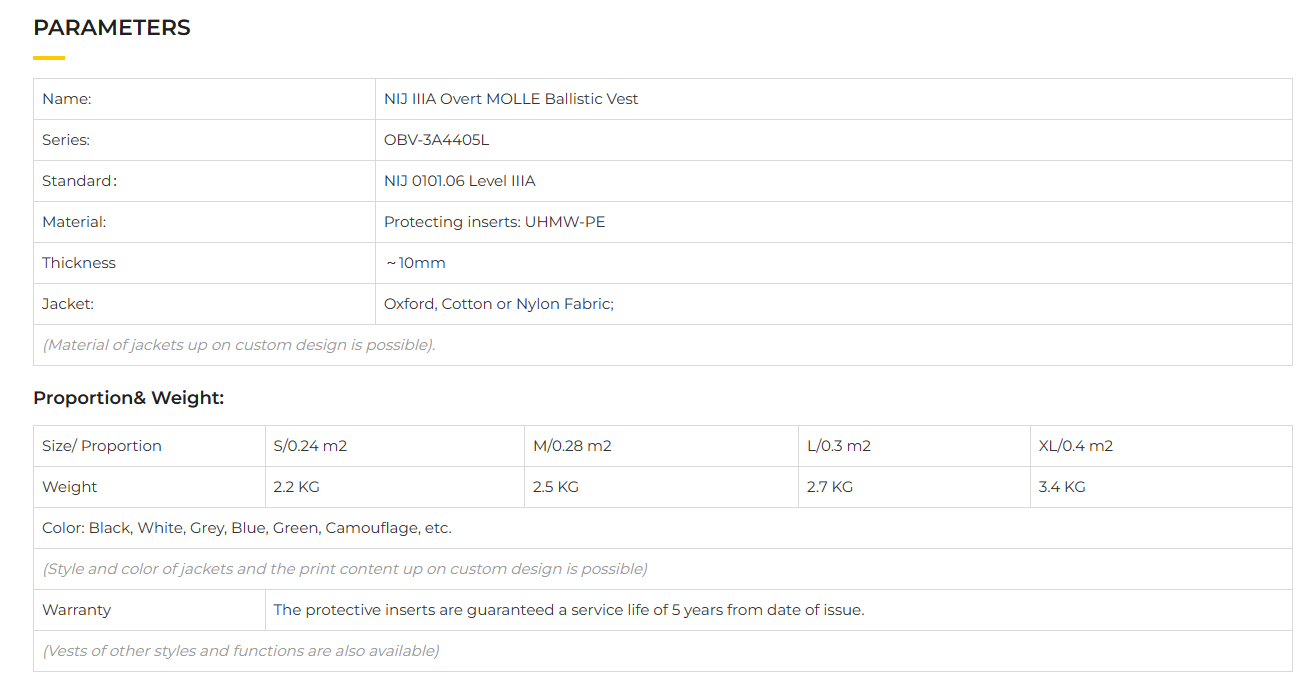Click the PARAMETERS heading
The width and height of the screenshot is (1304, 685).
(x=112, y=28)
